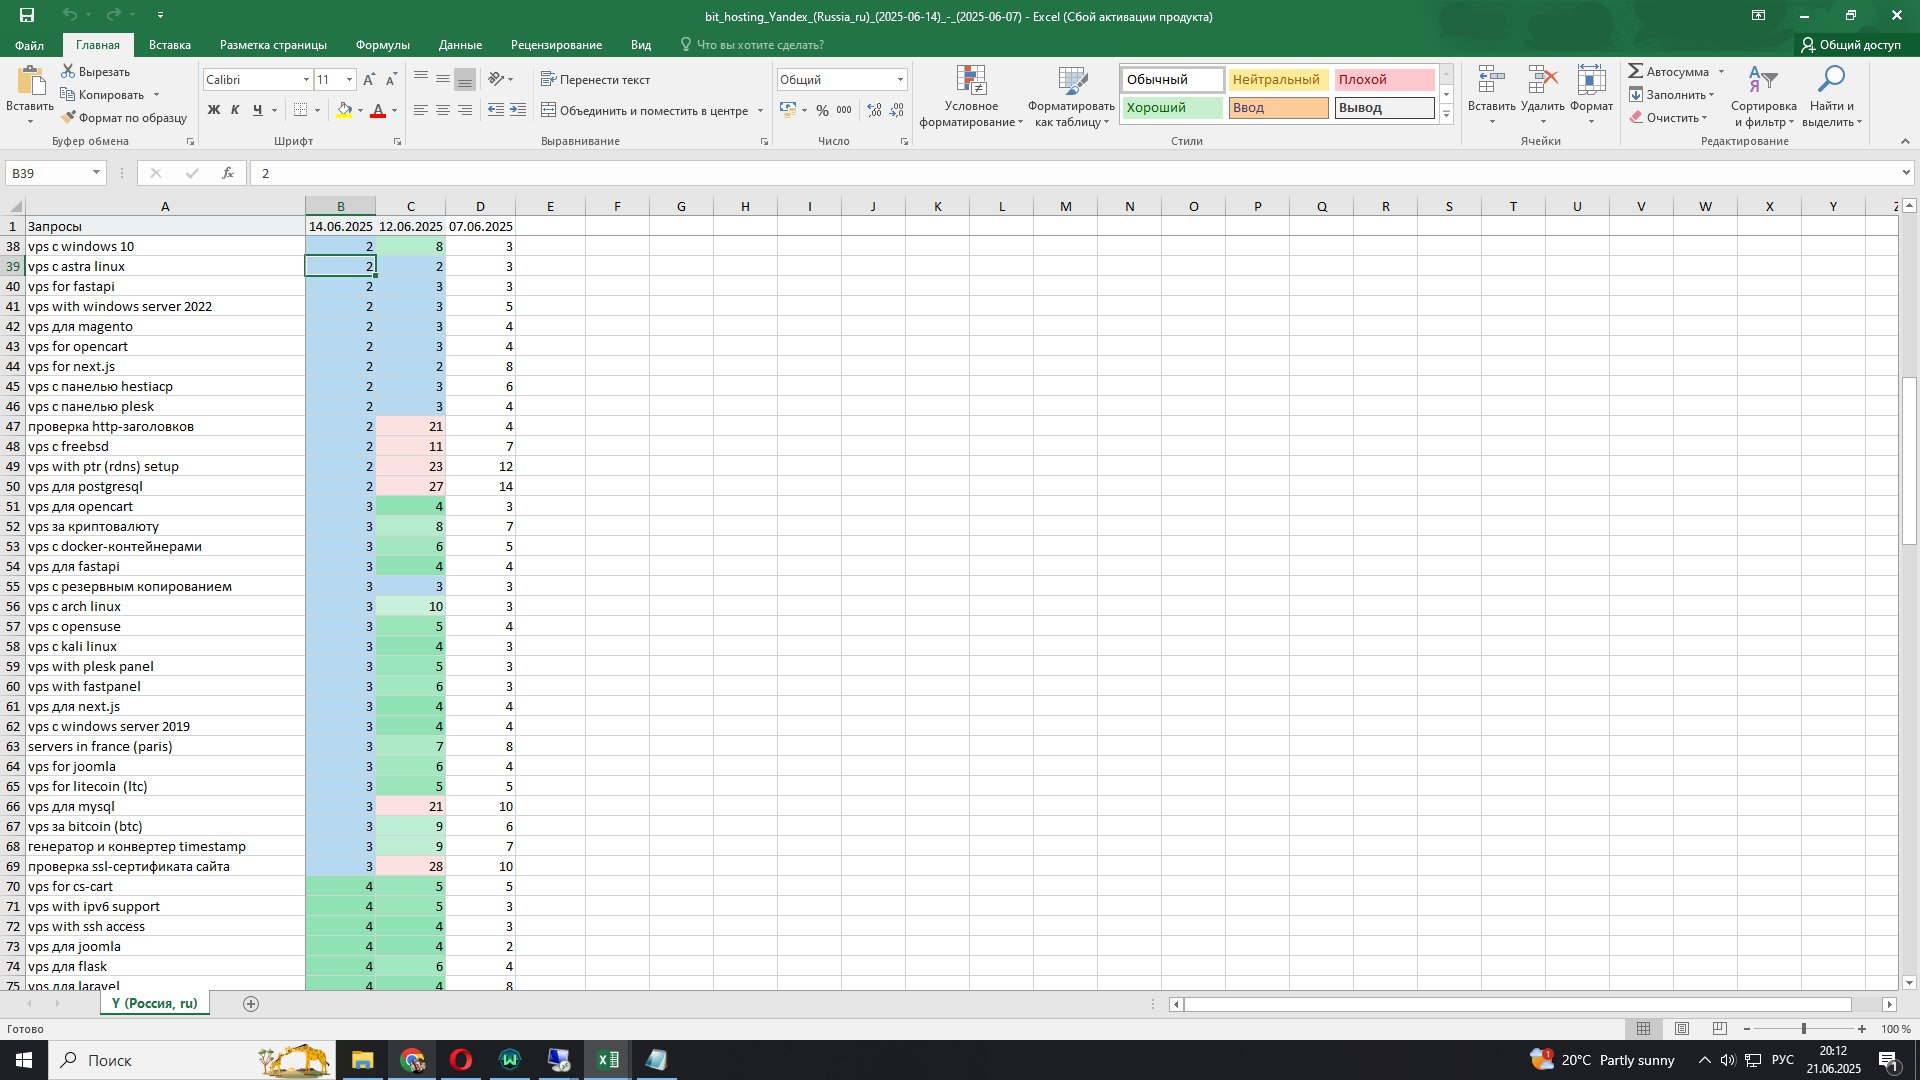Toggle Merge and Center (Объединить и поместить в центре)
This screenshot has height=1080, width=1920.
[645, 110]
